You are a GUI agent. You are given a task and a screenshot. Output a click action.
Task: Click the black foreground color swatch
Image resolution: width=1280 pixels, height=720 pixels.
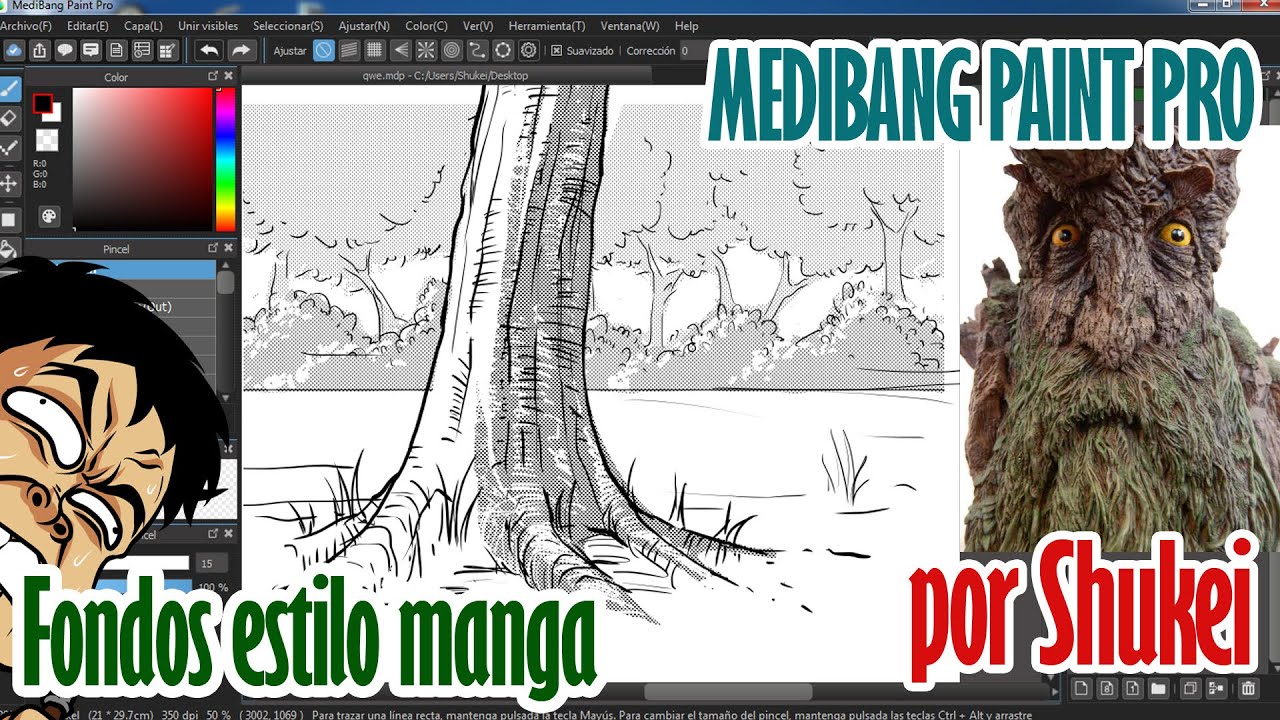tap(42, 103)
